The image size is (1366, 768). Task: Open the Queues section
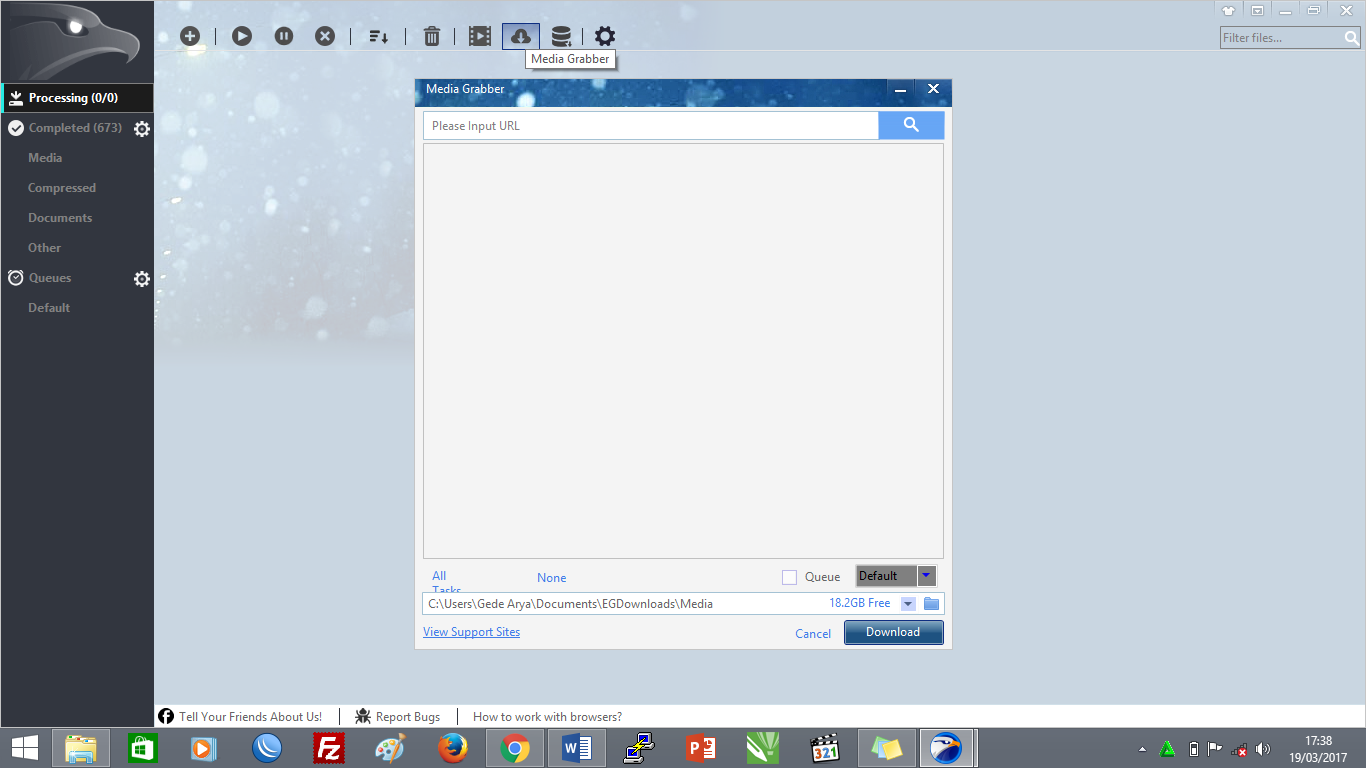50,278
